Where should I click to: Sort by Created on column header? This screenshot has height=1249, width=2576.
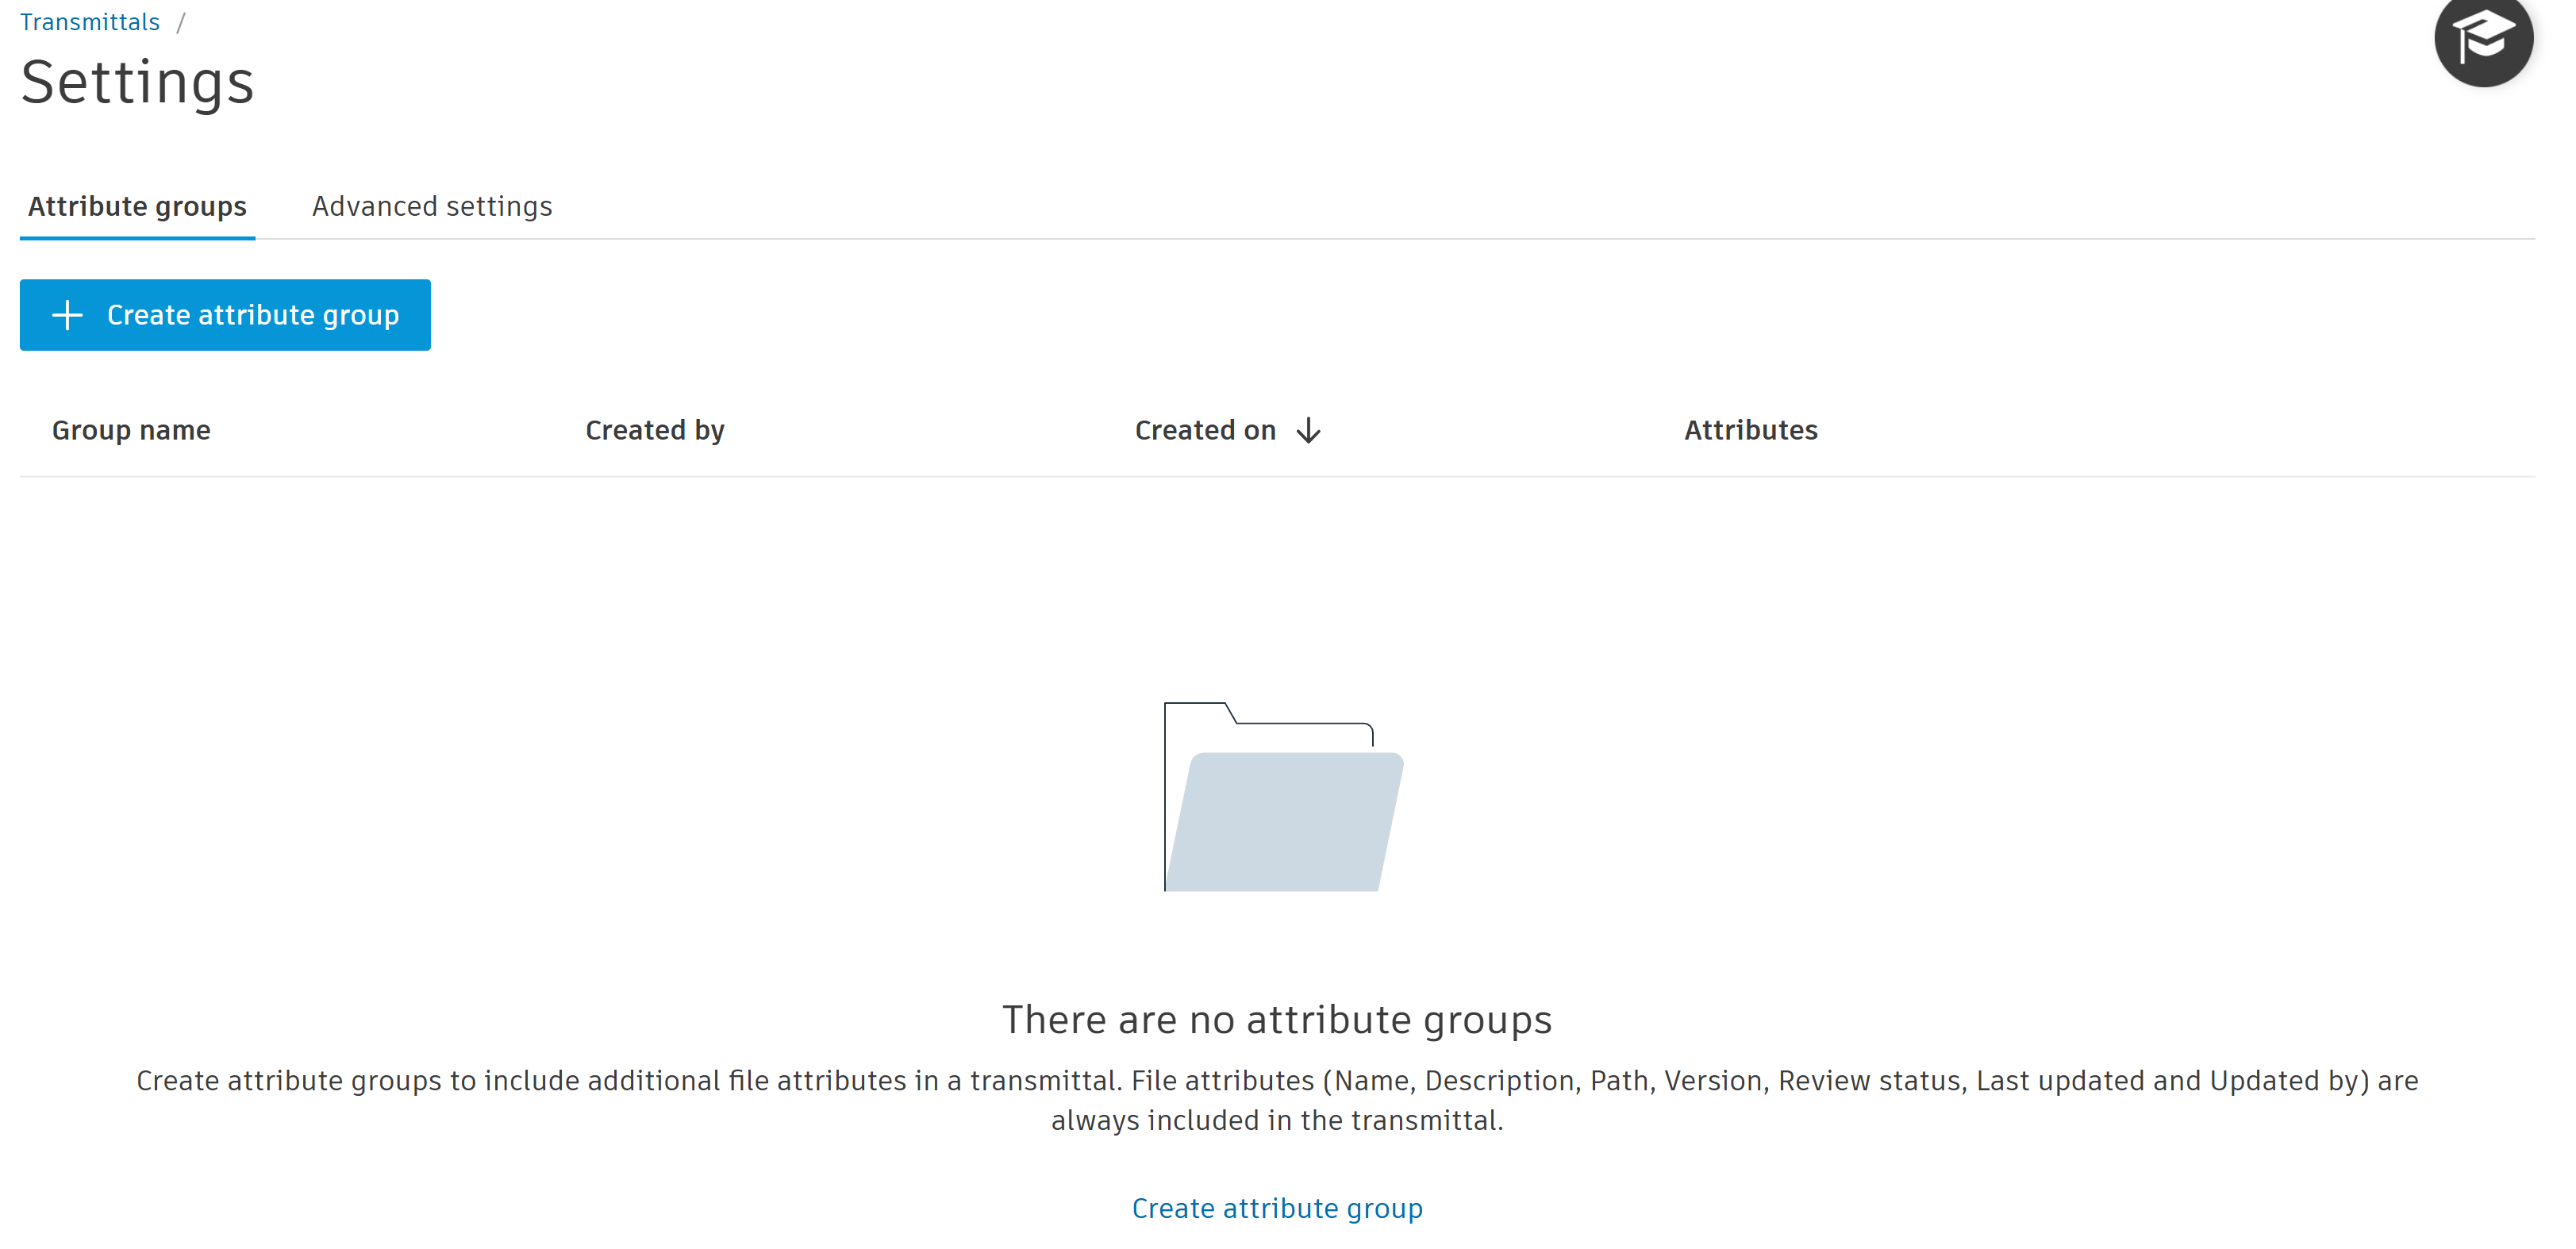tap(1204, 431)
